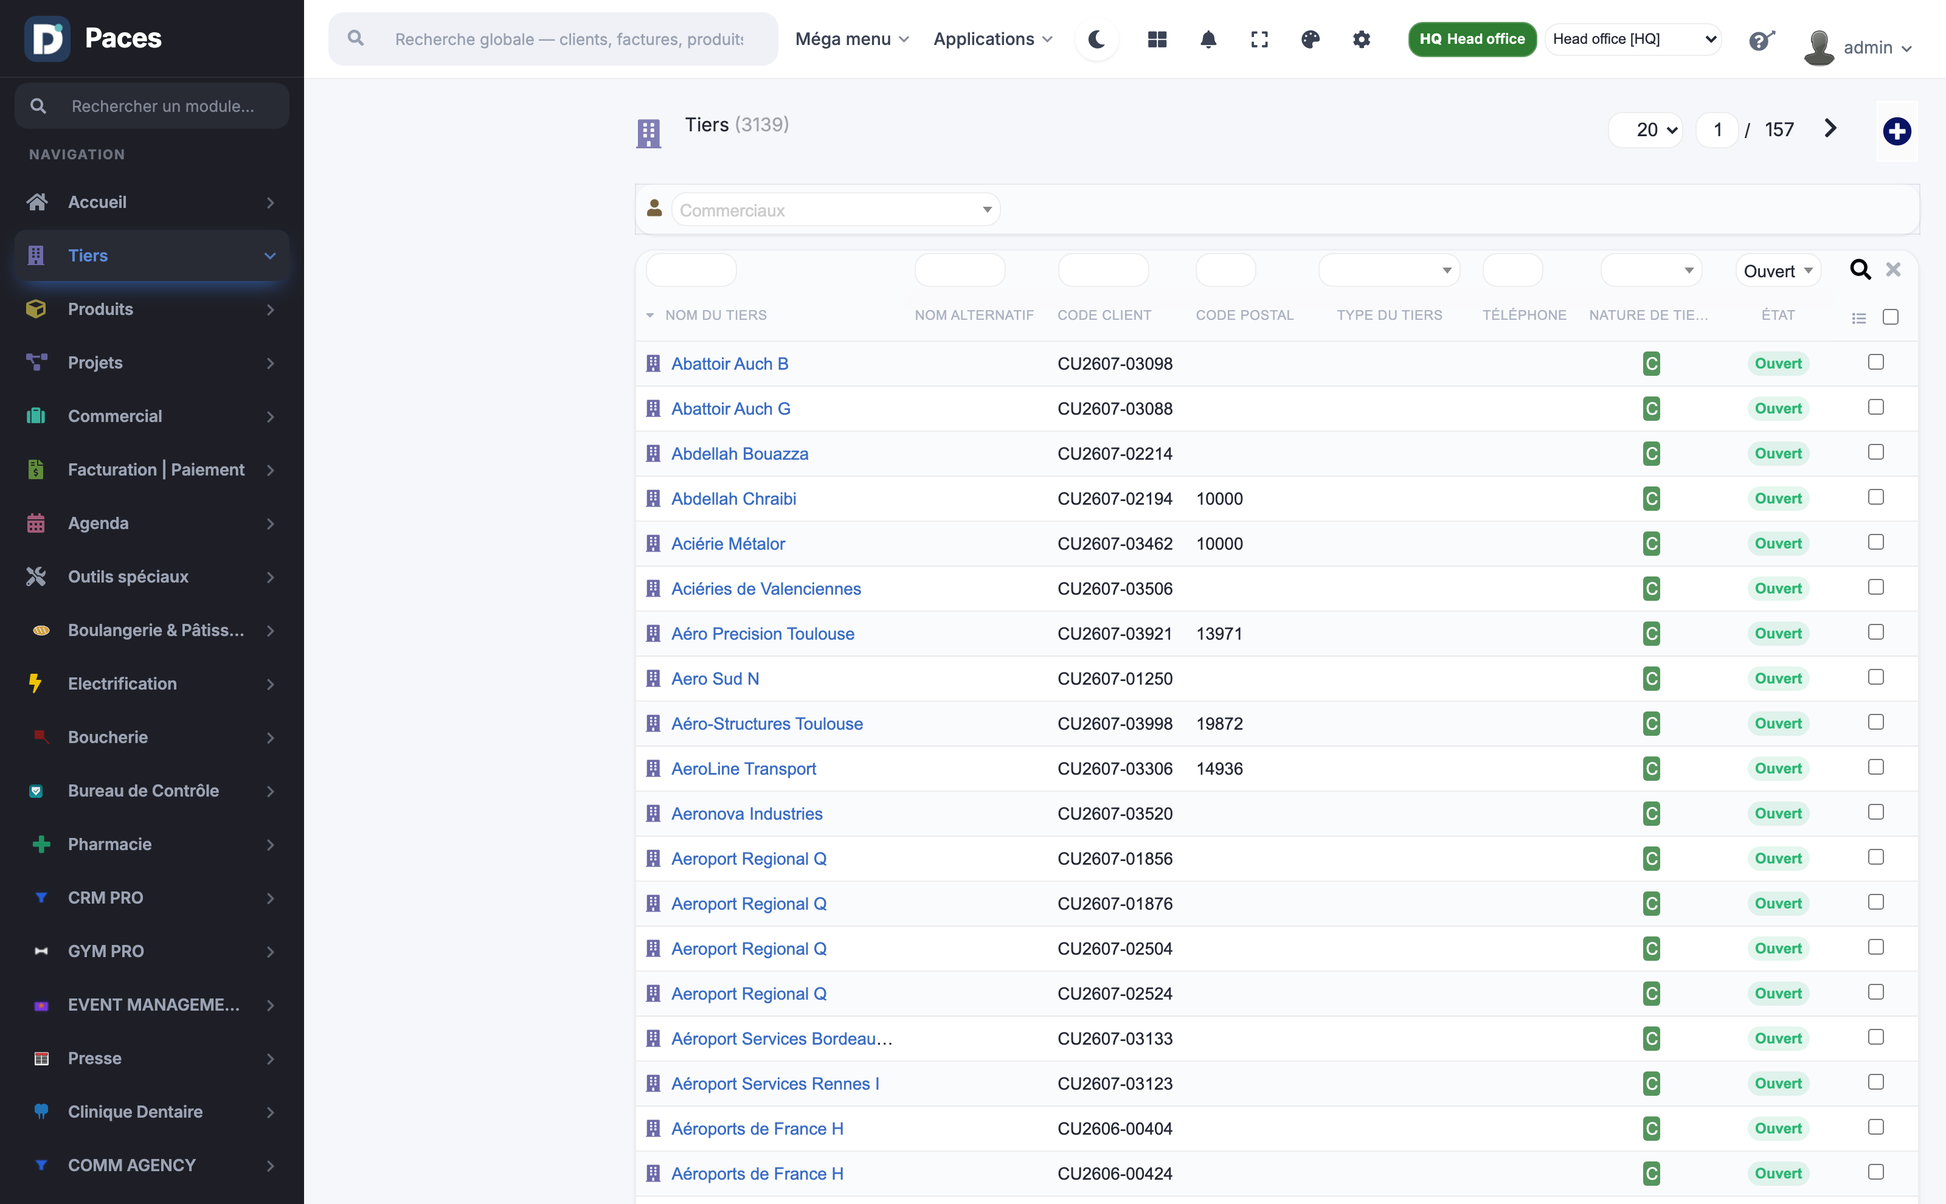1946x1204 pixels.
Task: Clear list filters with X icon
Action: tap(1893, 270)
